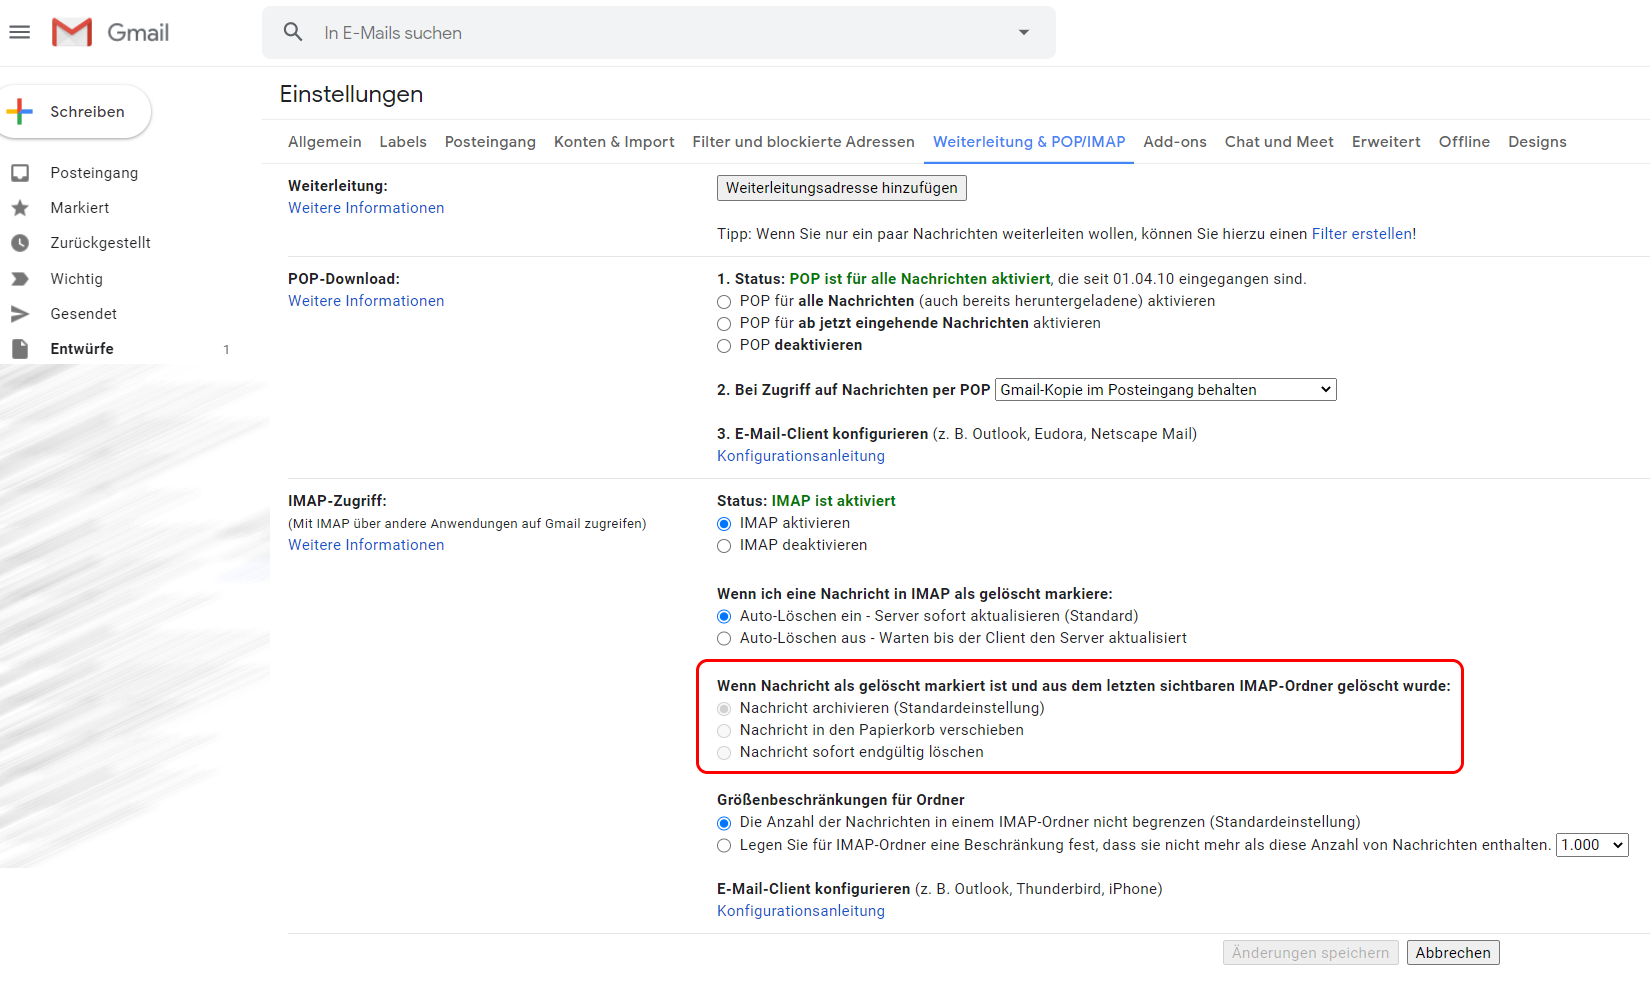Click the Entwürfe document icon
The image size is (1650, 987).
coord(20,349)
